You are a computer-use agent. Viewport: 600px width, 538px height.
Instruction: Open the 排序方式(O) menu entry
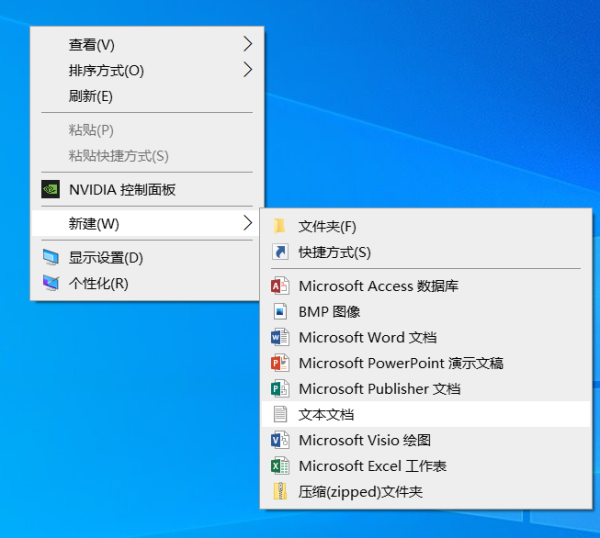147,70
